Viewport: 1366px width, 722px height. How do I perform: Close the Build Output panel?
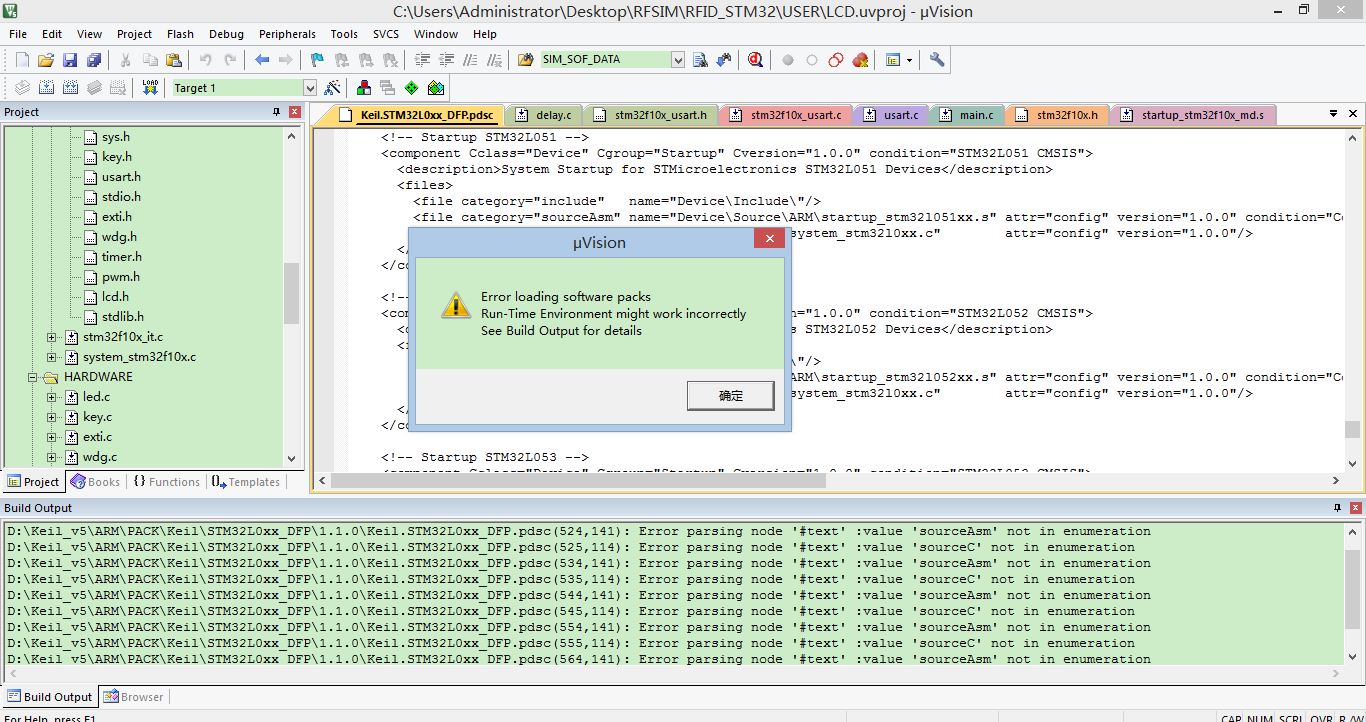pyautogui.click(x=1357, y=508)
